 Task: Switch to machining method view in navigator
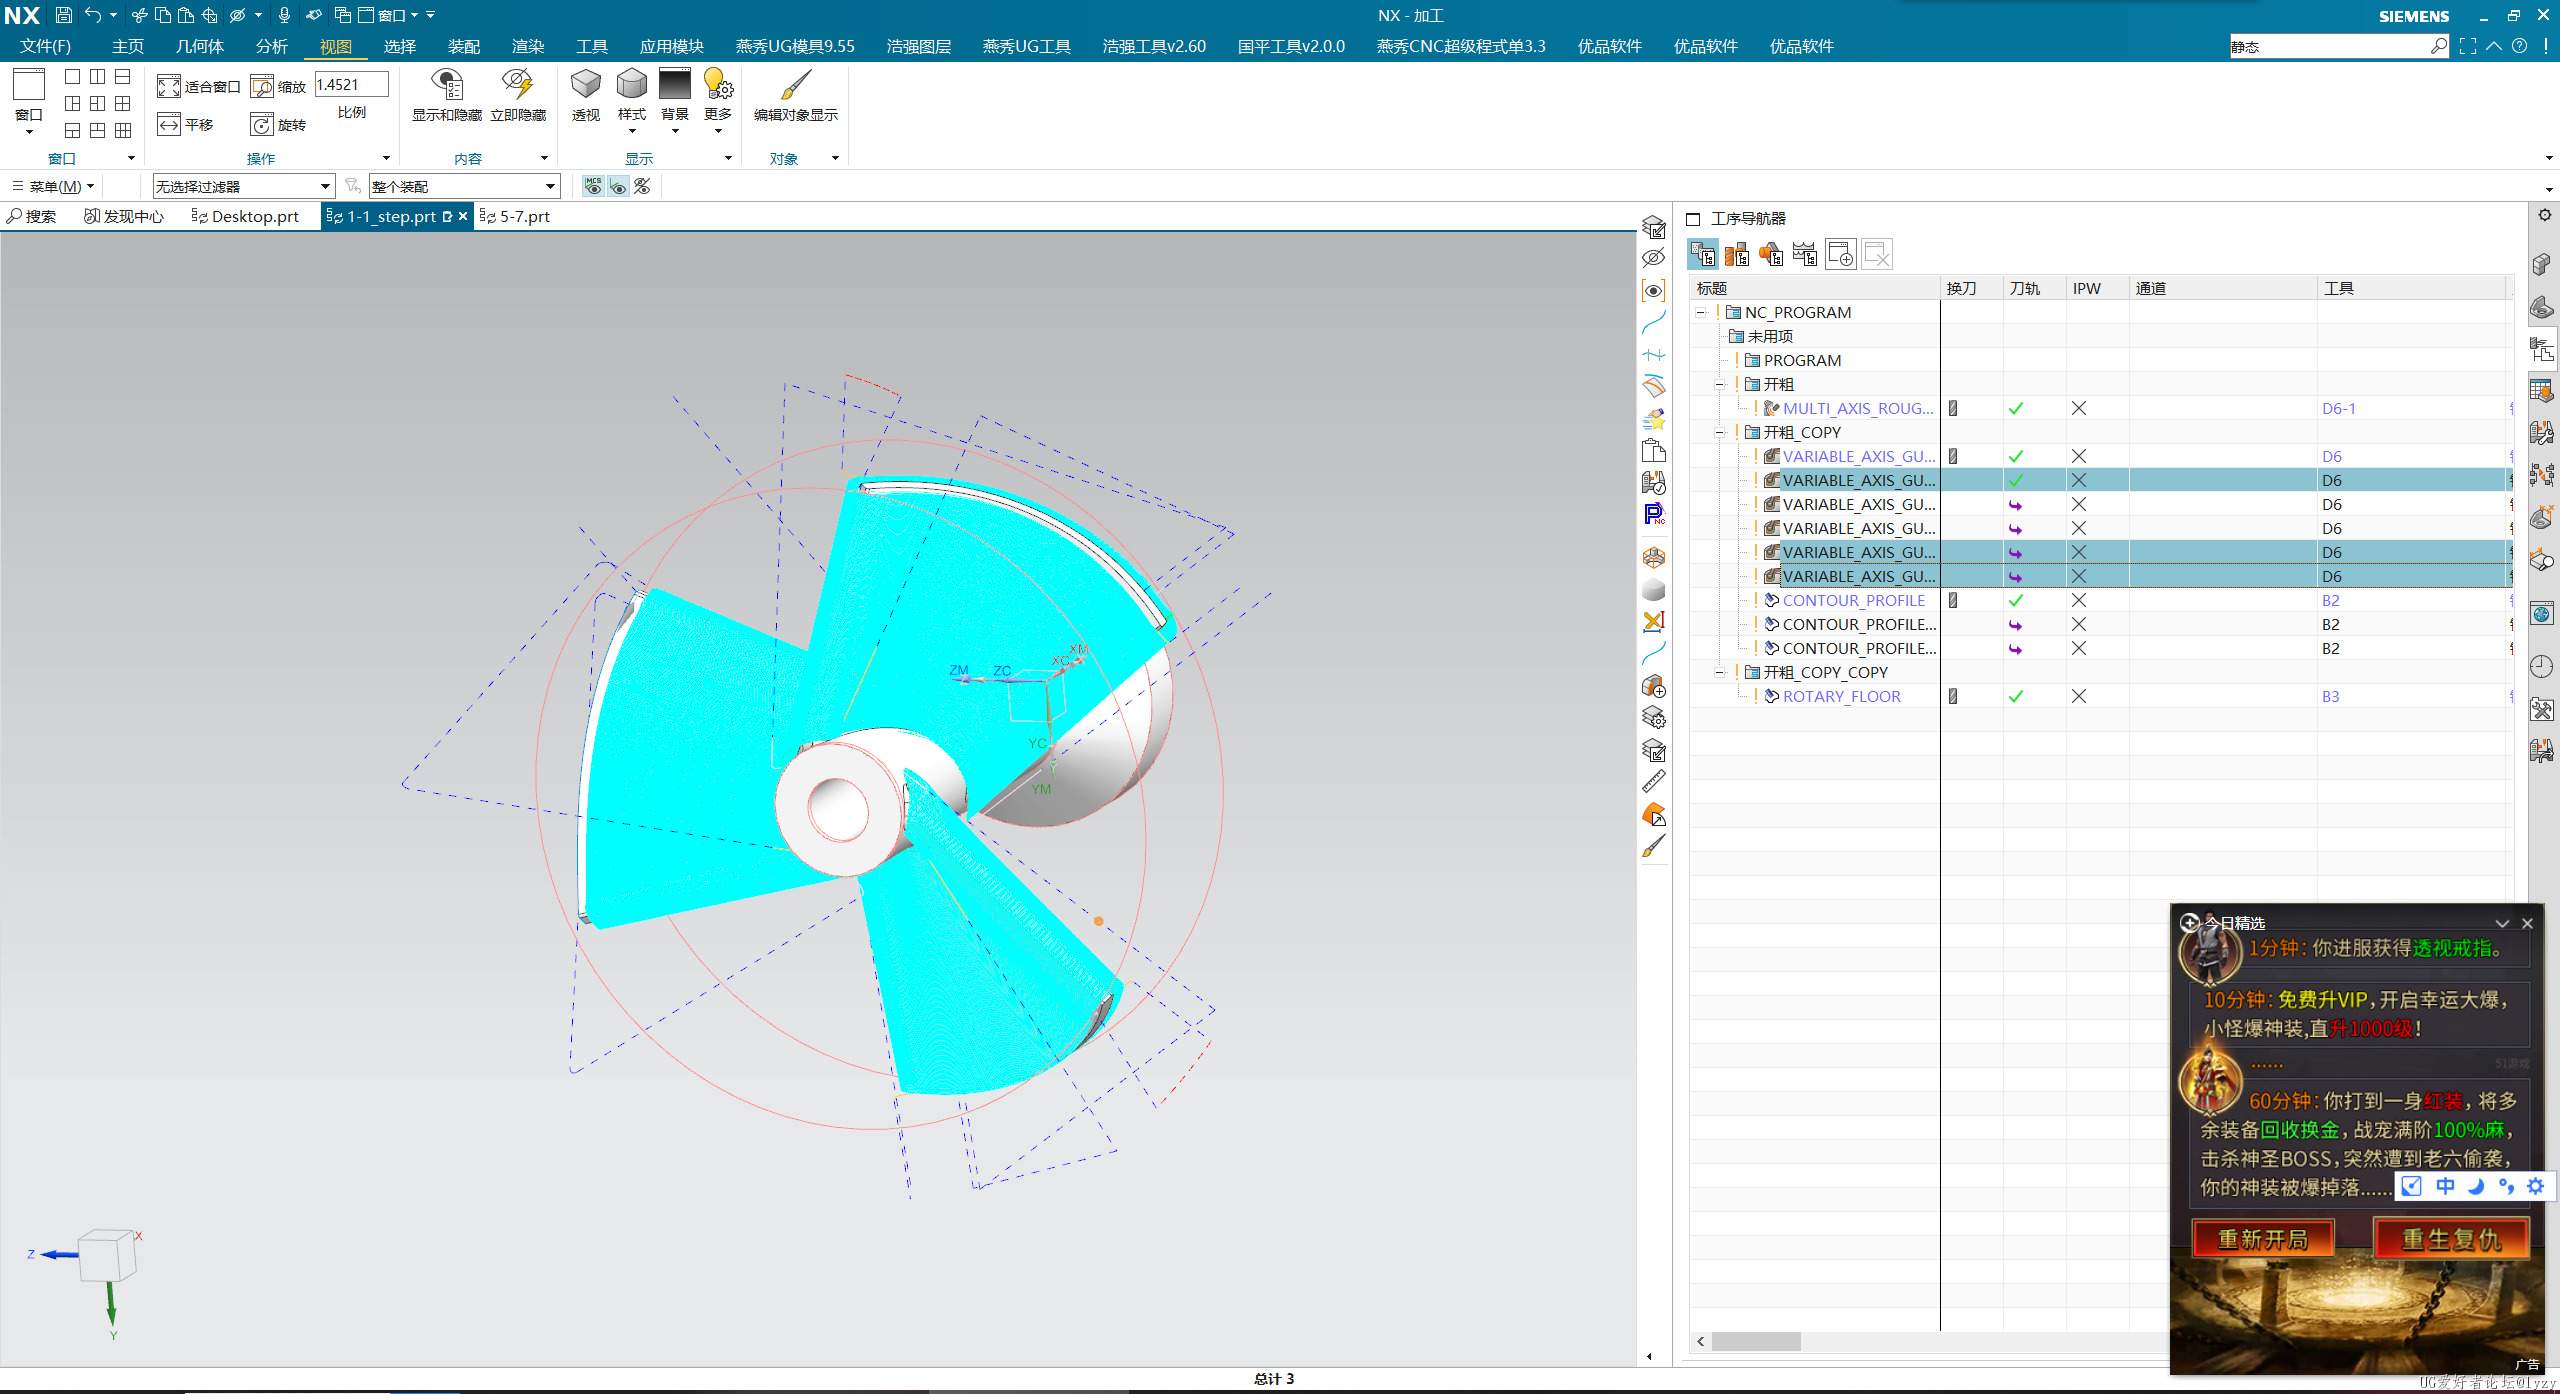1805,254
